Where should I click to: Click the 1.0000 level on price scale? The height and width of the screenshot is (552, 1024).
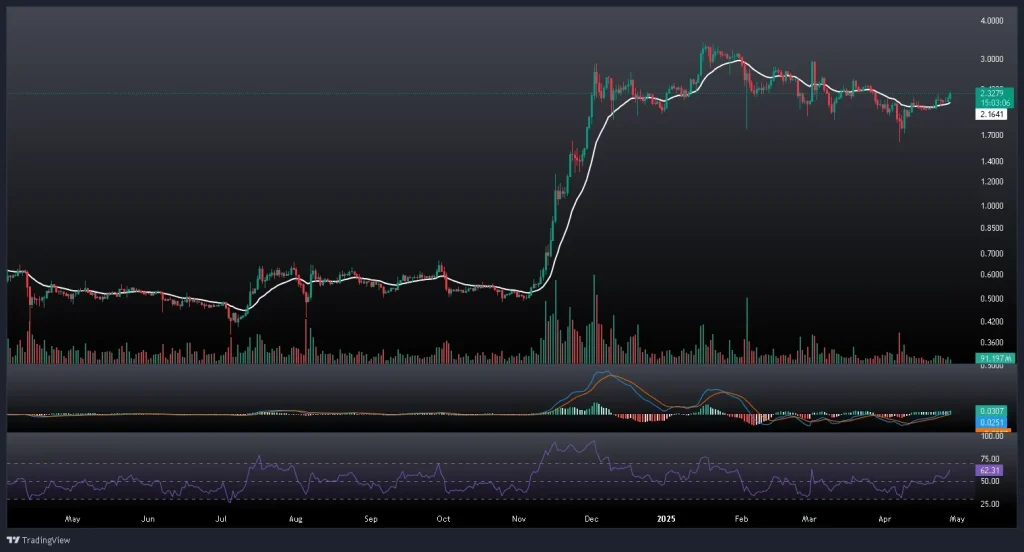993,206
